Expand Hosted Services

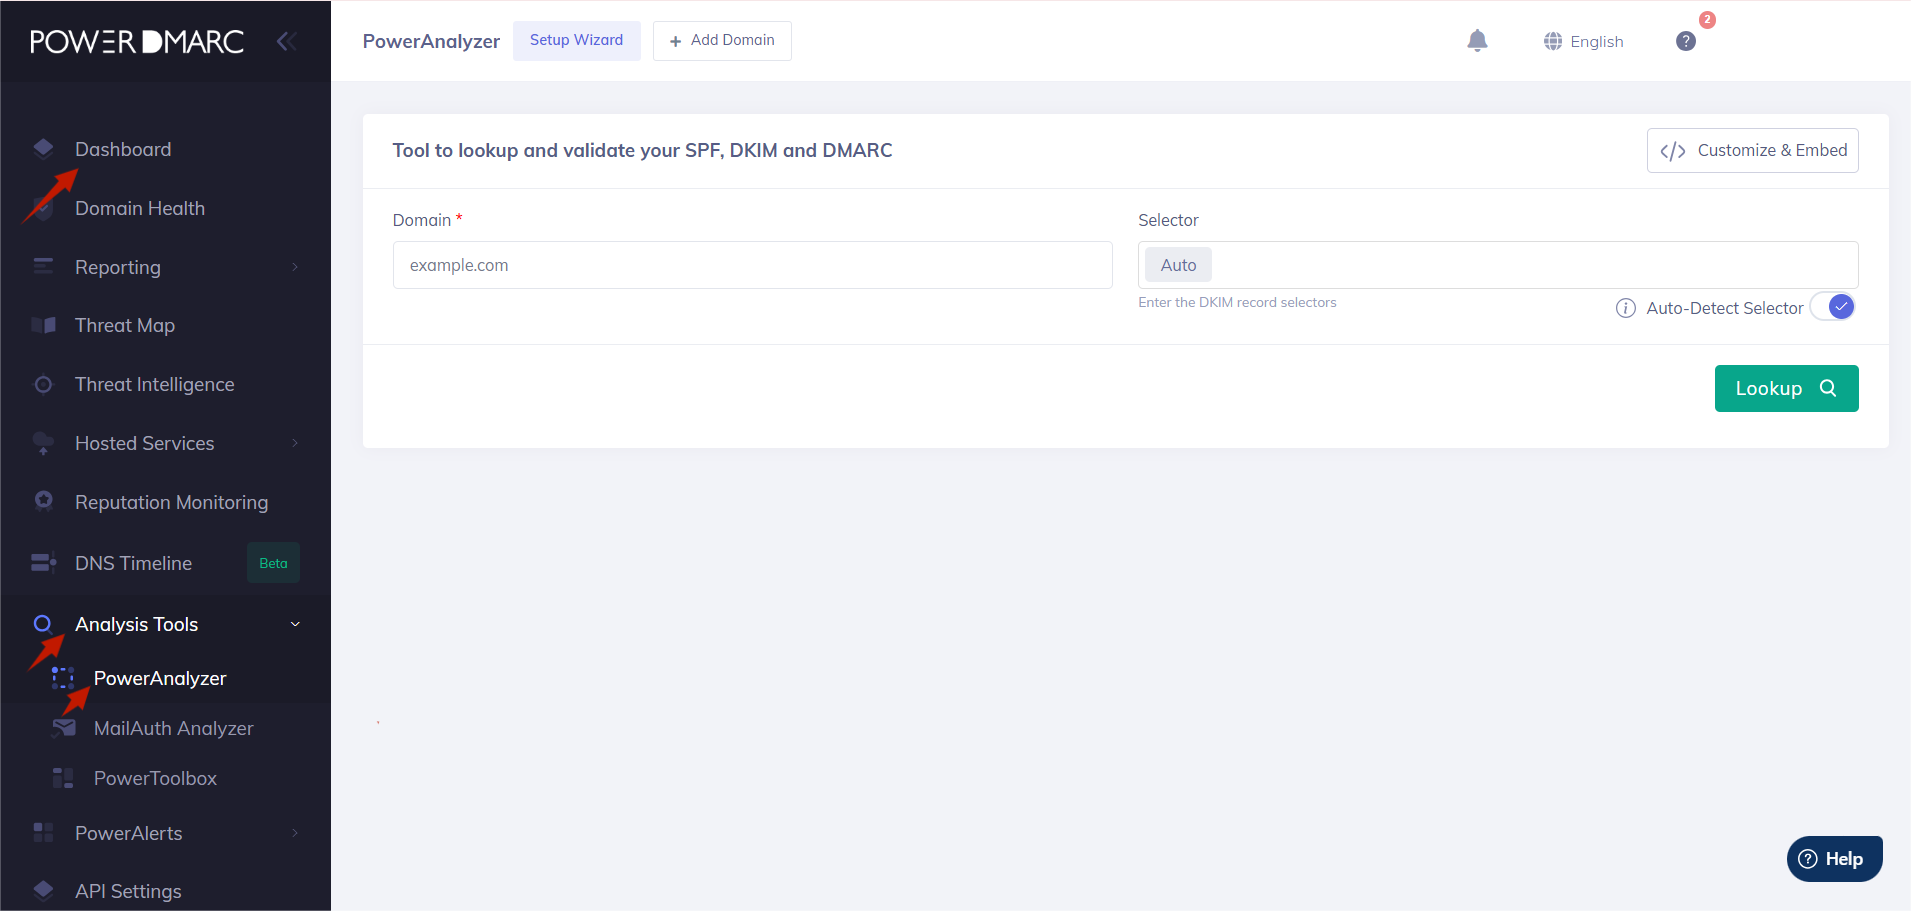tap(293, 442)
